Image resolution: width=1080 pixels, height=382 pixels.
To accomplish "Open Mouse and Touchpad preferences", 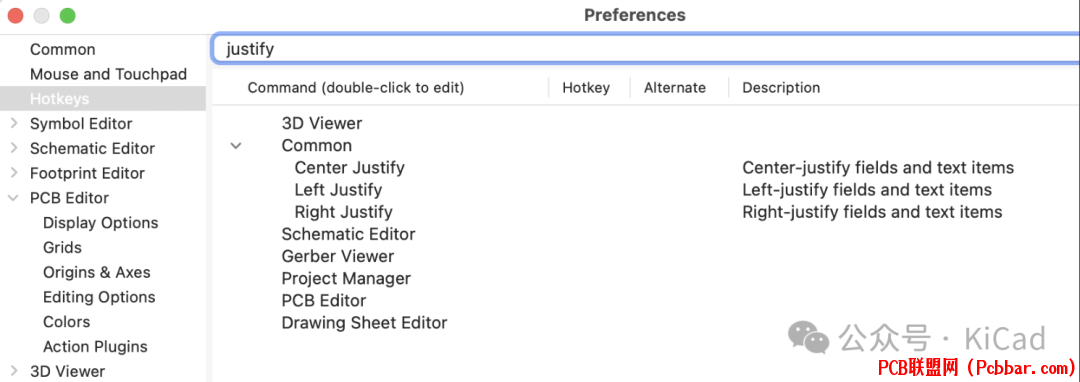I will click(108, 74).
